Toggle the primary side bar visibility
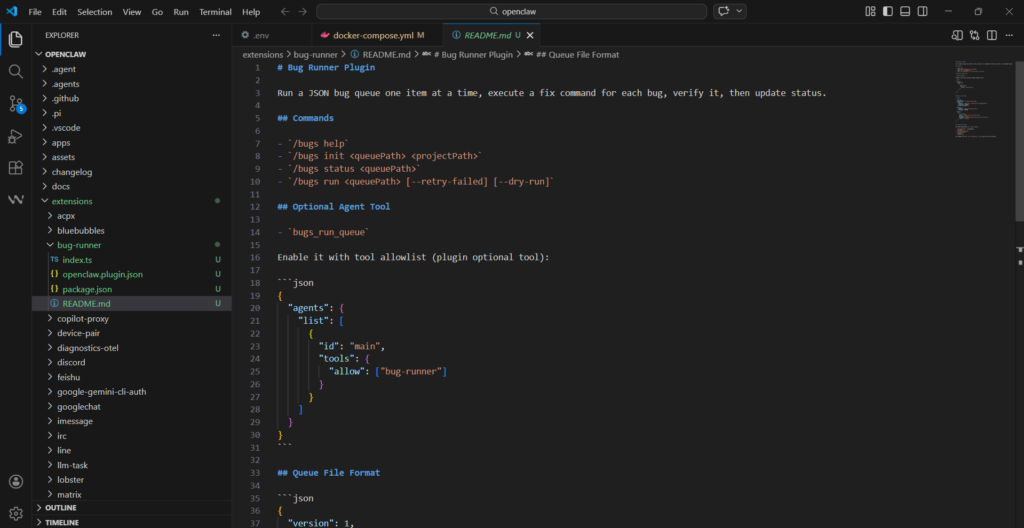This screenshot has height=528, width=1024. (x=888, y=11)
